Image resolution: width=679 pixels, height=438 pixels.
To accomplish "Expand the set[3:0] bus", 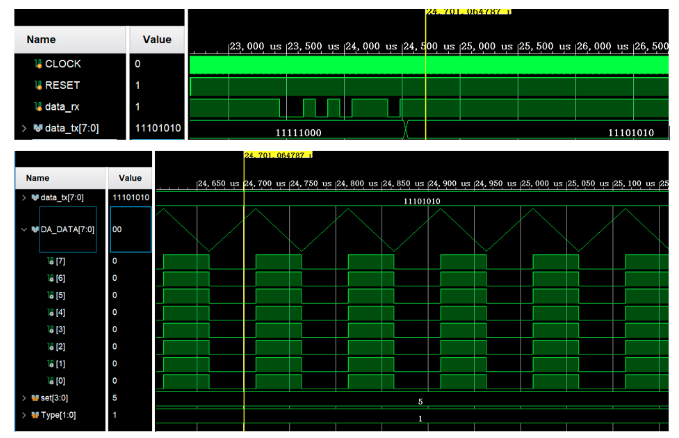I will coord(24,398).
